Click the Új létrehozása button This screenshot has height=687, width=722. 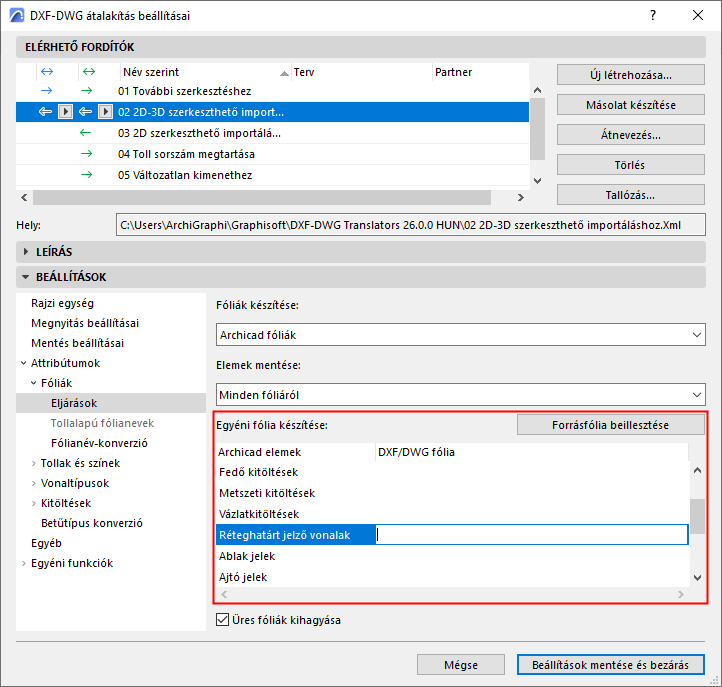point(631,75)
